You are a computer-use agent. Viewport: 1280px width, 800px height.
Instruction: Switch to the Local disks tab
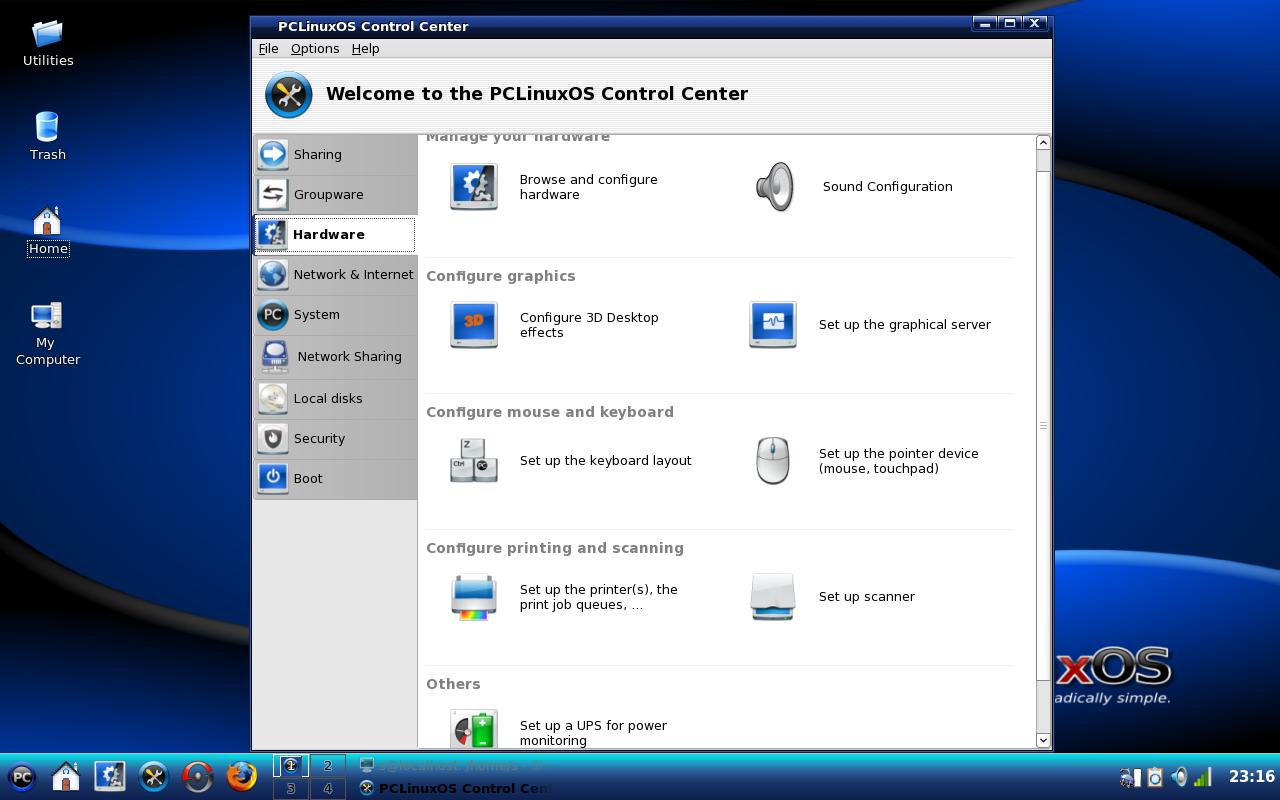coord(335,398)
